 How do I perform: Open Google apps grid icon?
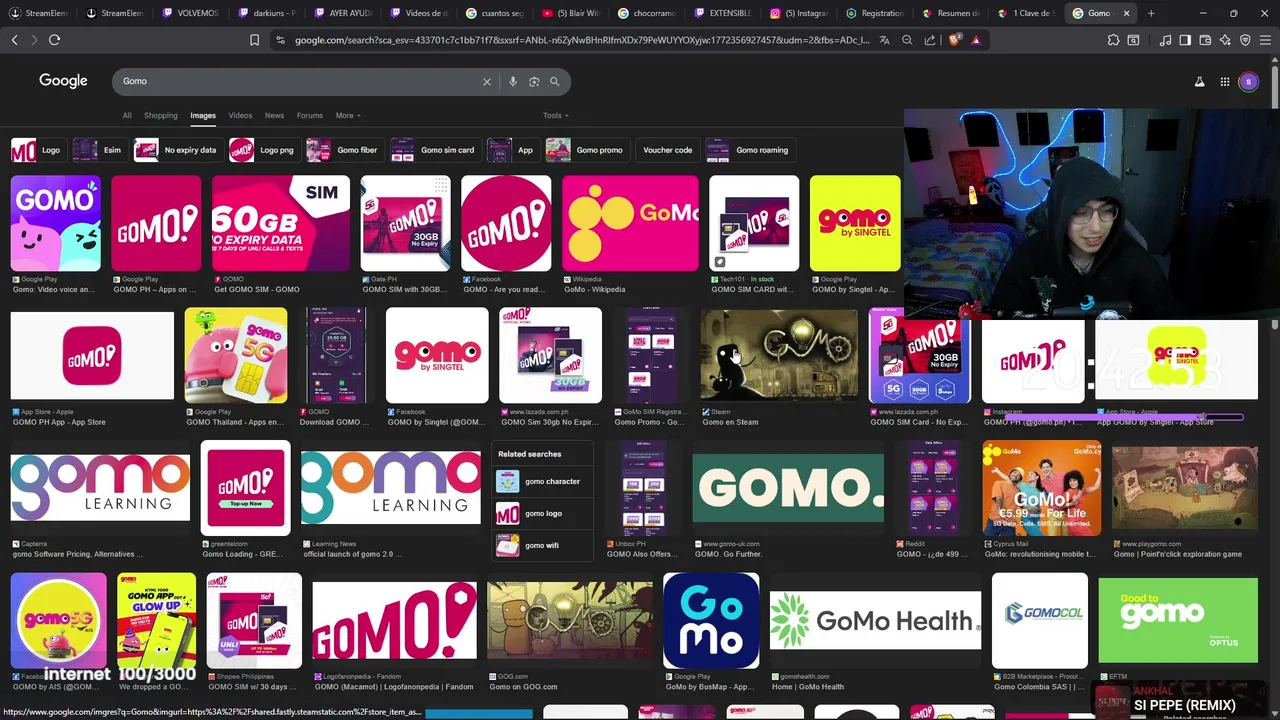1225,82
